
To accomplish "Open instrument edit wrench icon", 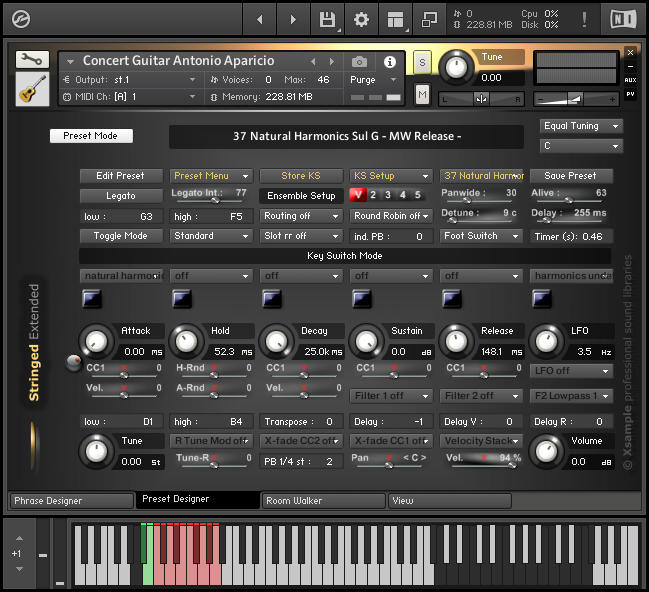I will tap(32, 60).
